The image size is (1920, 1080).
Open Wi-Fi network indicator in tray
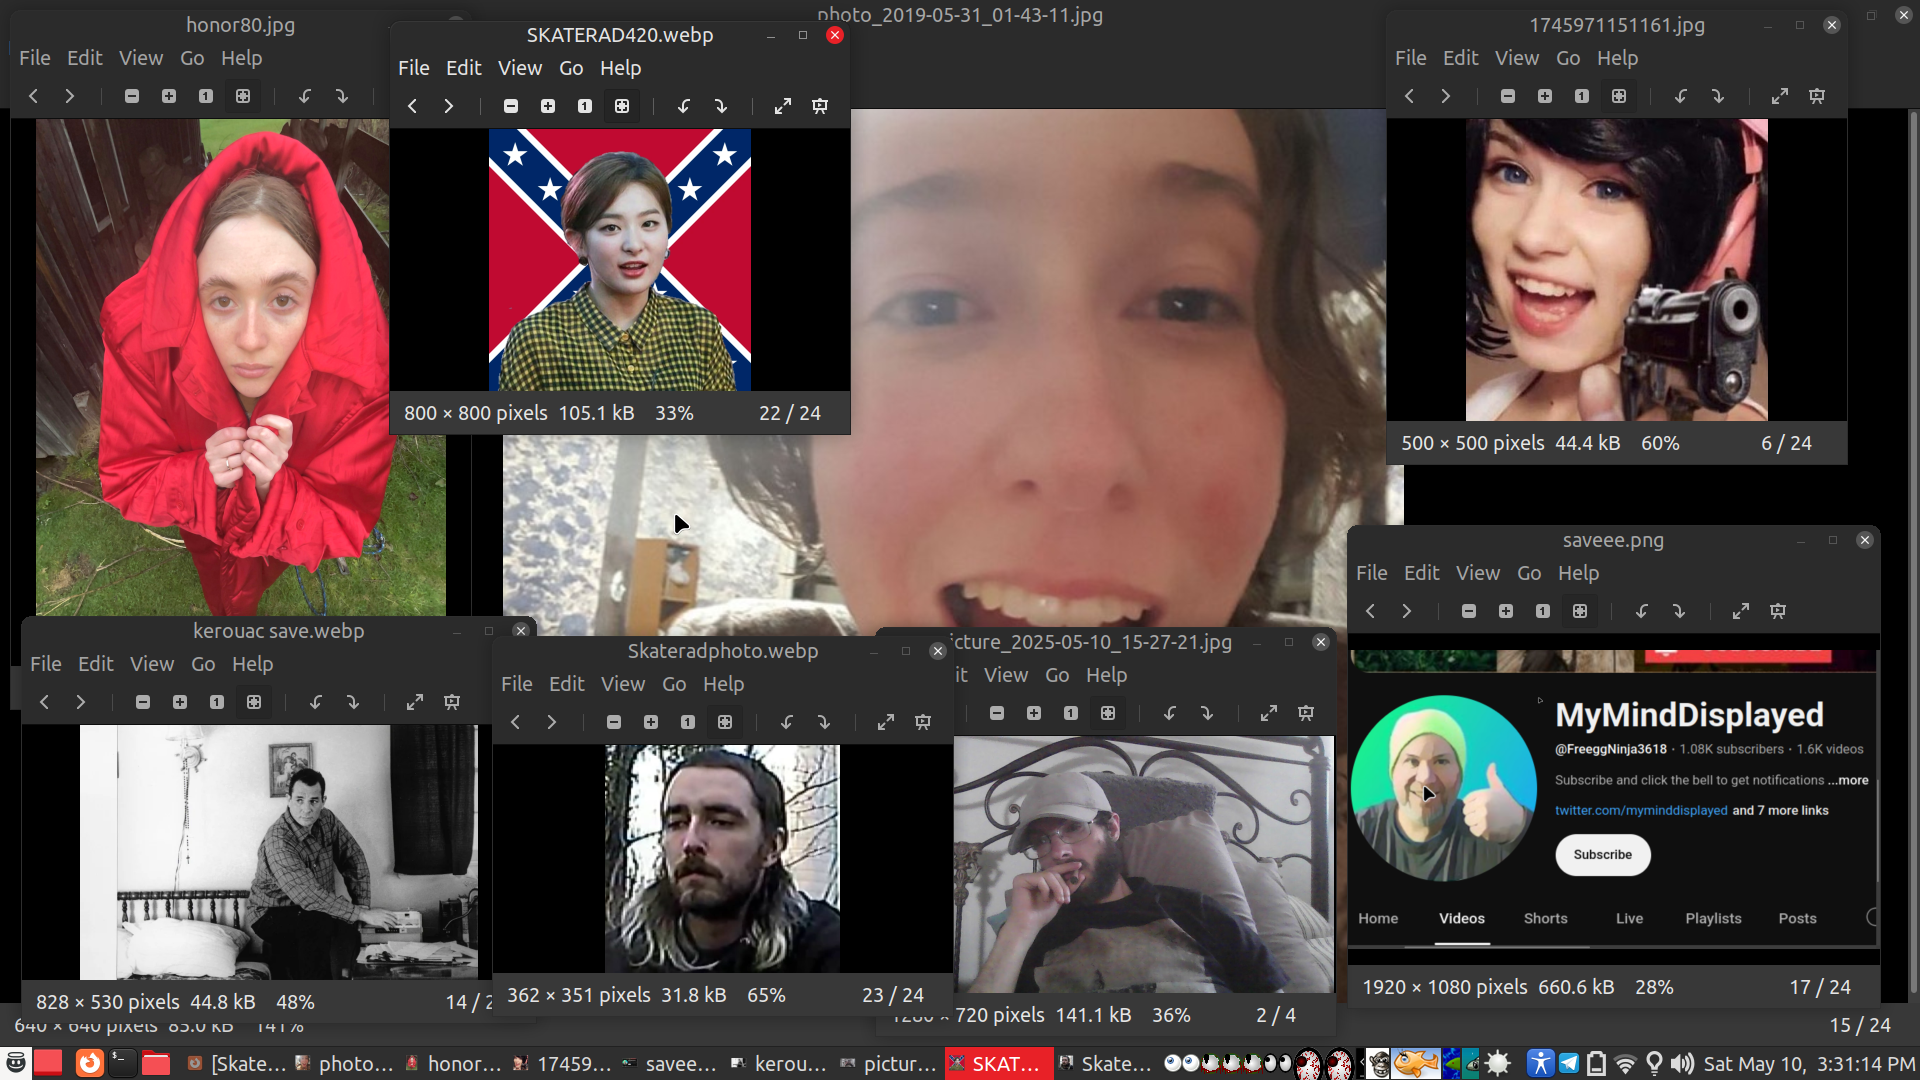point(1626,1064)
